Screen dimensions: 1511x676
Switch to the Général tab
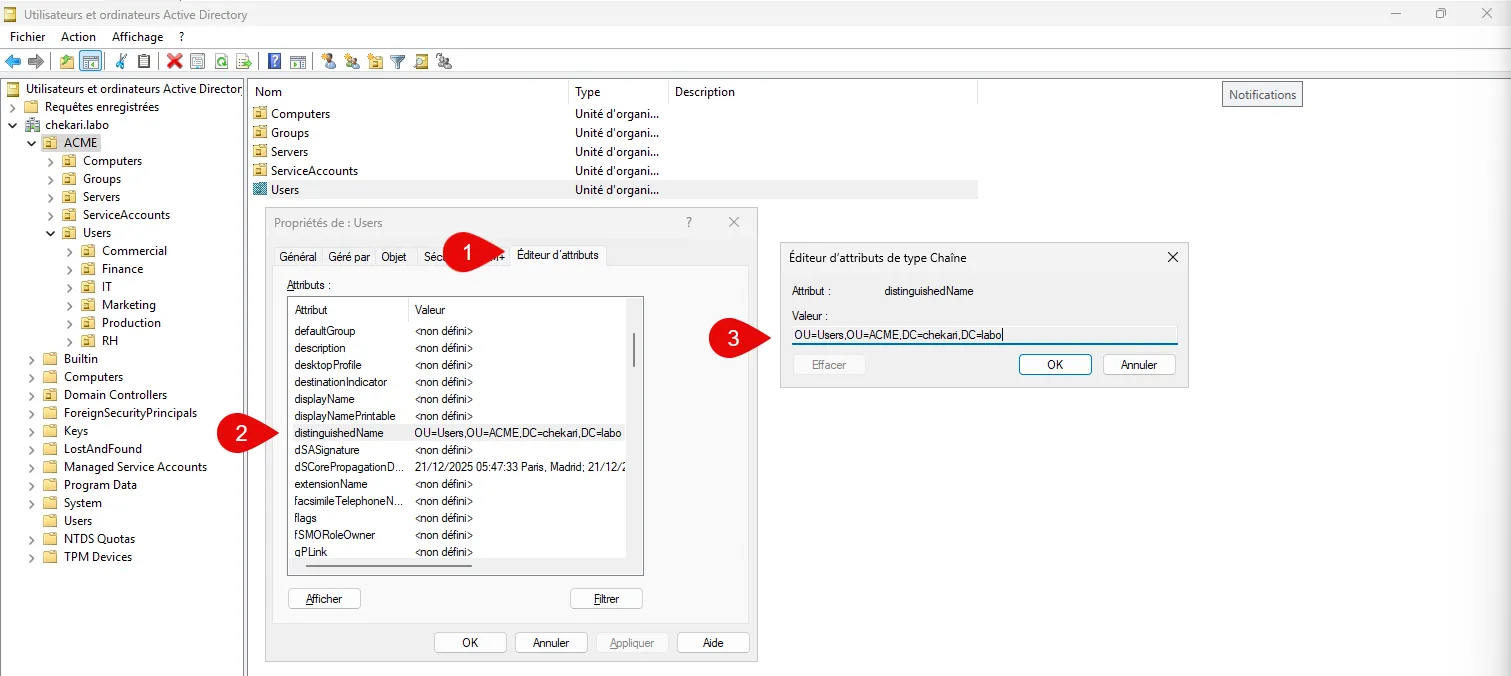298,257
